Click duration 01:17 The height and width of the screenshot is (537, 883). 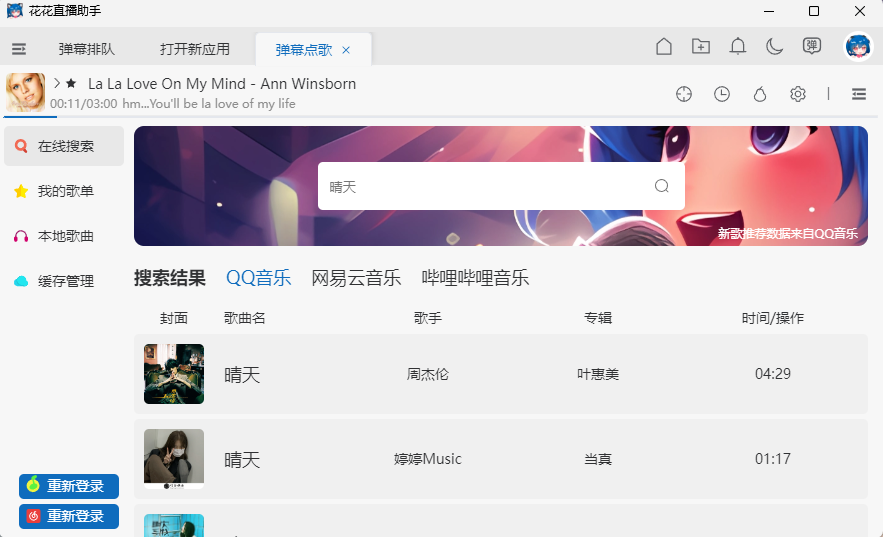pyautogui.click(x=773, y=459)
